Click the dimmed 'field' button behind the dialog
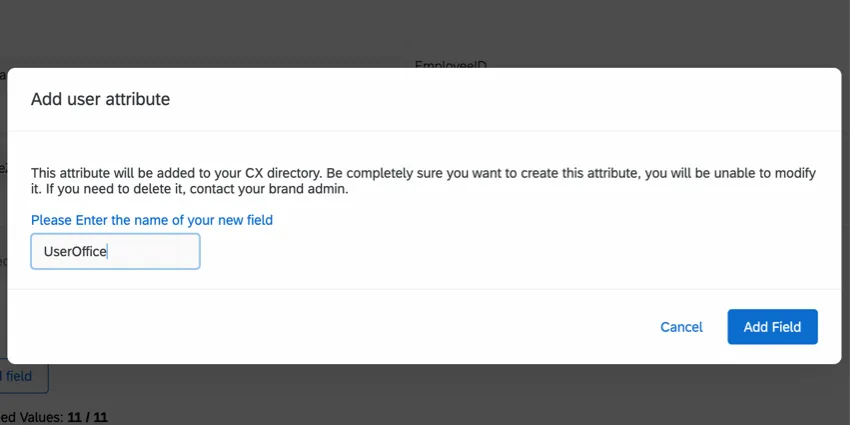The height and width of the screenshot is (425, 850). [x=22, y=377]
